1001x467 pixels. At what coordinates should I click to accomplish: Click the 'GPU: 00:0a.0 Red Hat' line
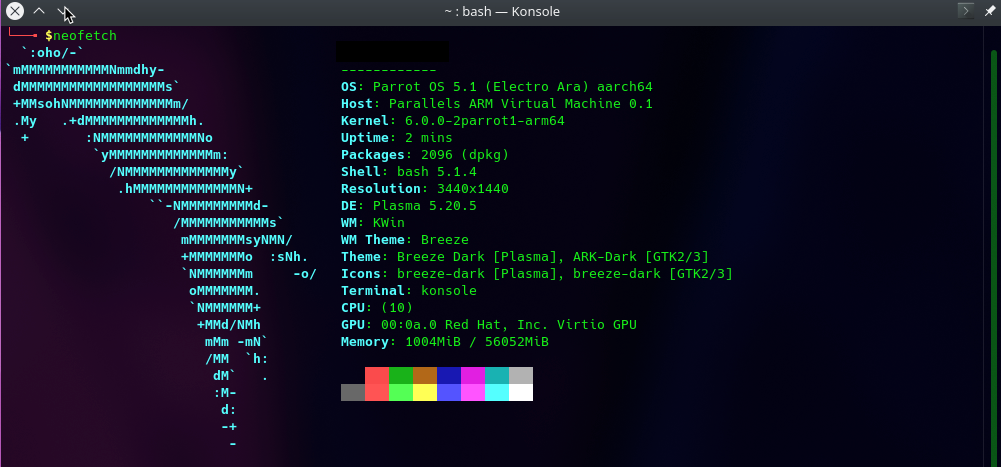click(488, 325)
